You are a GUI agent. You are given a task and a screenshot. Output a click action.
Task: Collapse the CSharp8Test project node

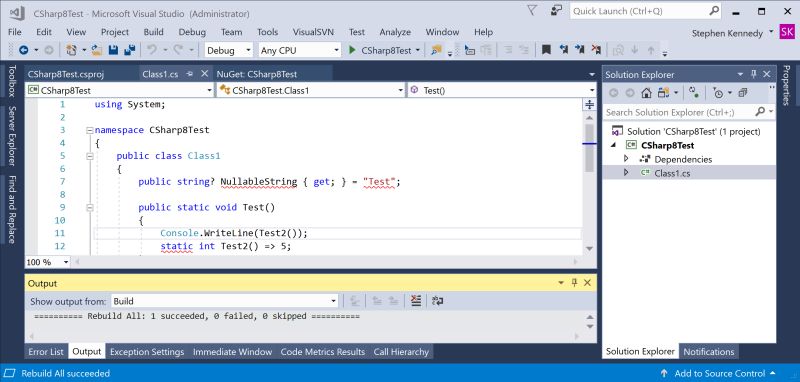[x=613, y=145]
